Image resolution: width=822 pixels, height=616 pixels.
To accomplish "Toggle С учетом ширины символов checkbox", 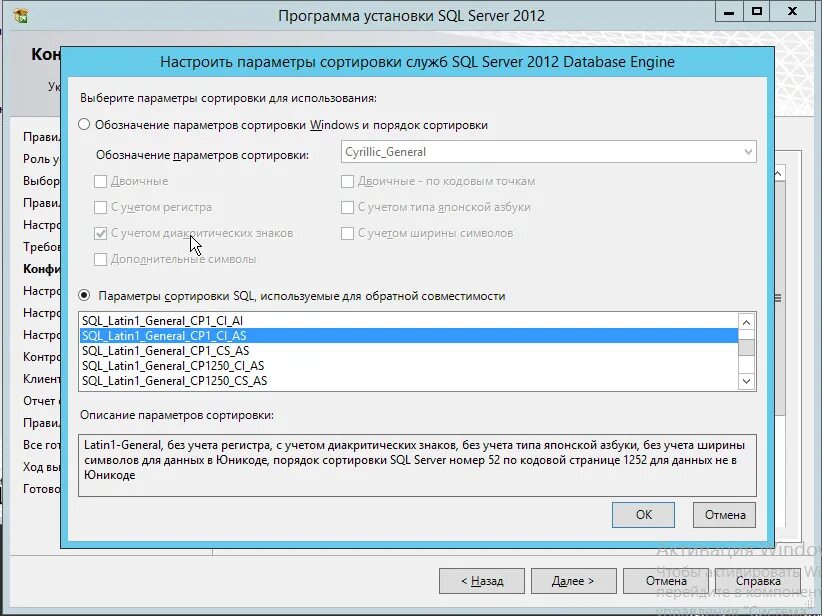I will pyautogui.click(x=347, y=233).
